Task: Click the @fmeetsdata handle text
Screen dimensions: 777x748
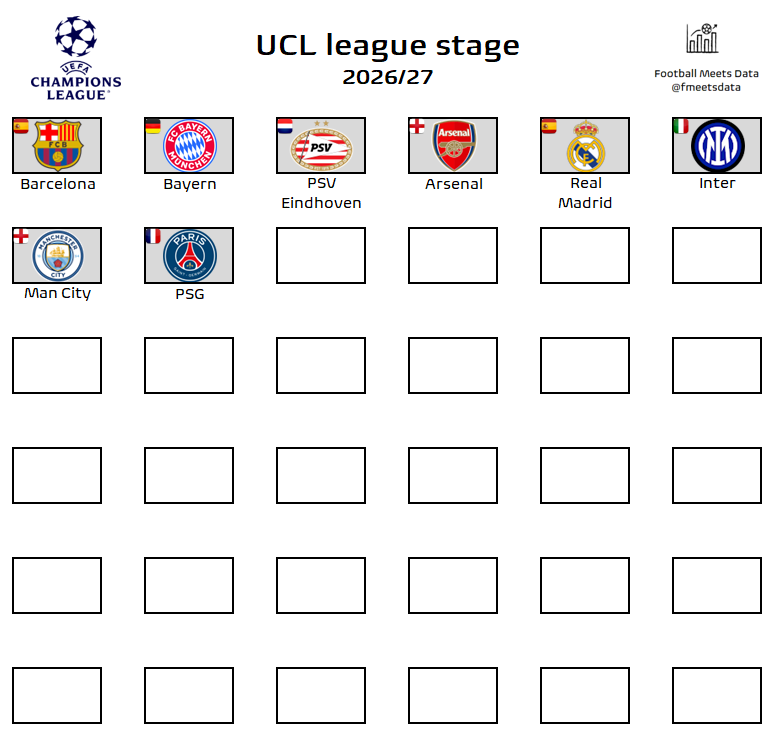Action: coord(706,87)
